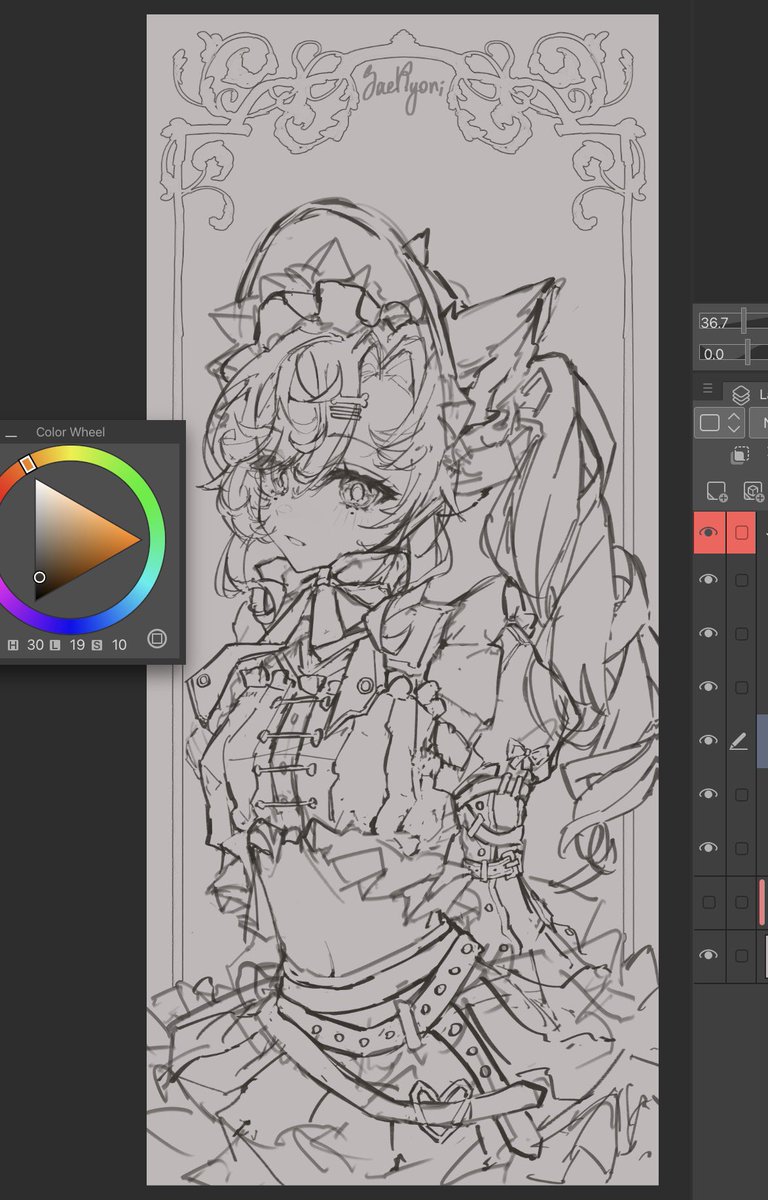
Task: Hide the fourth layer from the top
Action: [709, 687]
